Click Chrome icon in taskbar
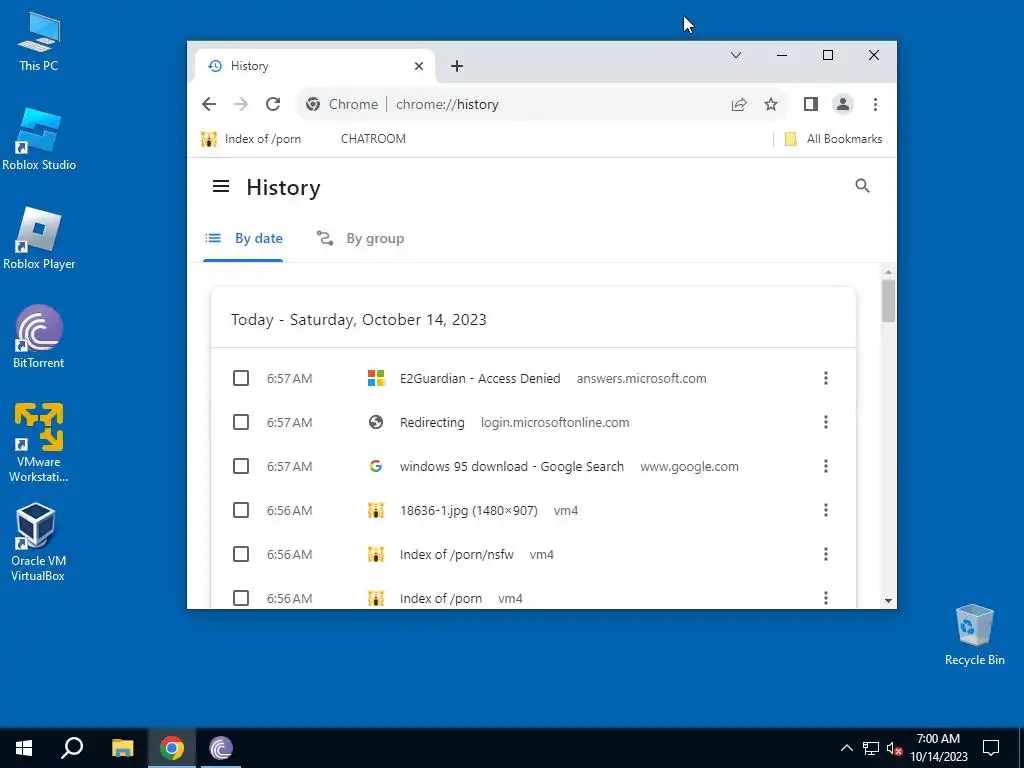The width and height of the screenshot is (1024, 768). (x=172, y=748)
